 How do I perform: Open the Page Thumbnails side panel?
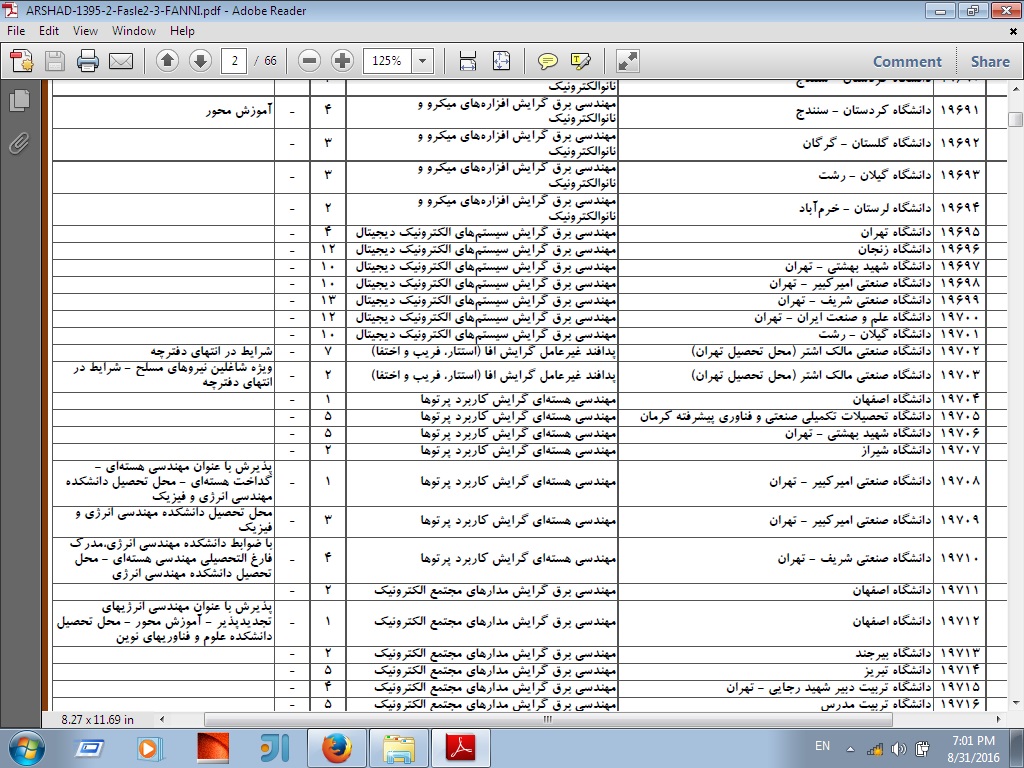(20, 100)
